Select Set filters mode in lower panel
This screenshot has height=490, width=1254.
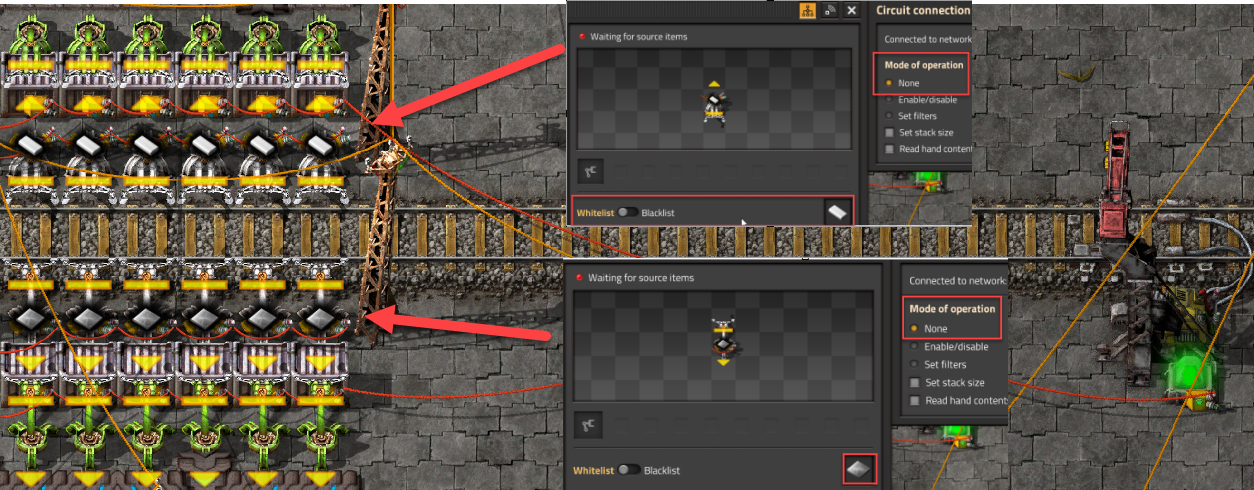click(944, 365)
